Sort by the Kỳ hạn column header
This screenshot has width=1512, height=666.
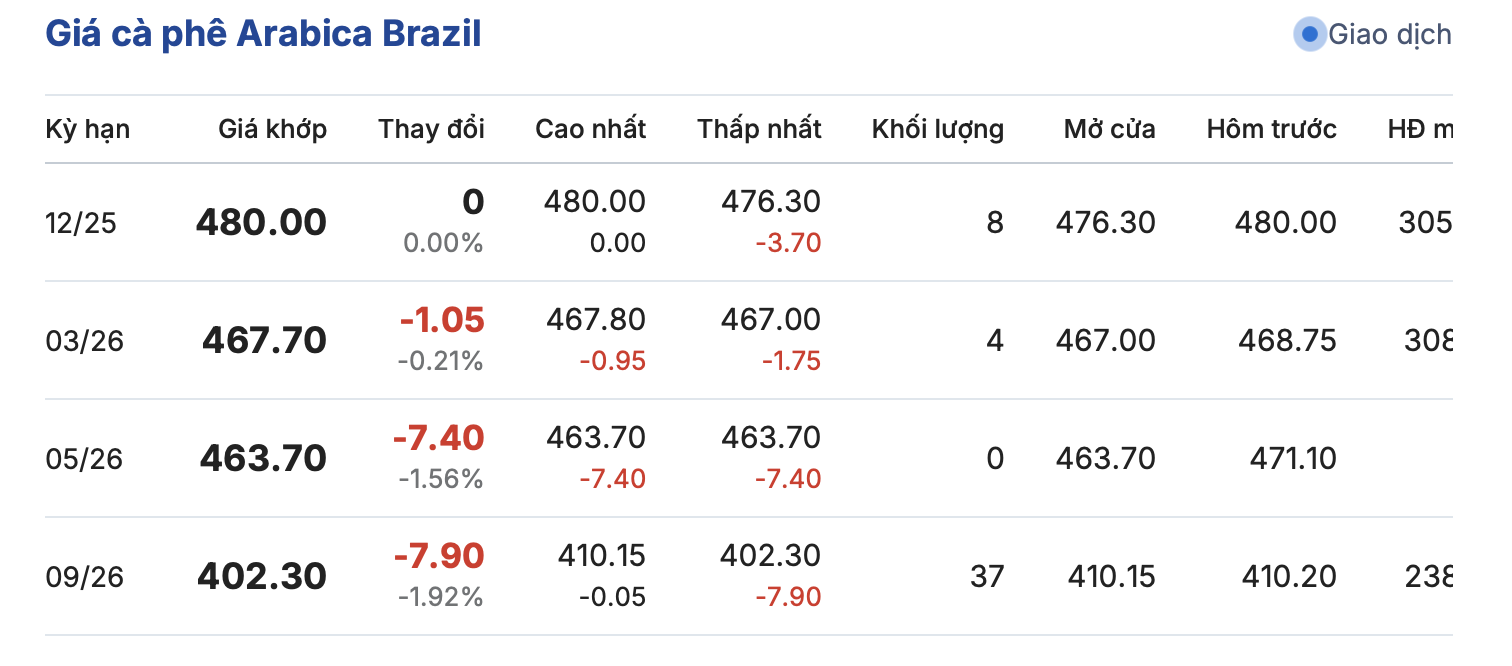(88, 129)
